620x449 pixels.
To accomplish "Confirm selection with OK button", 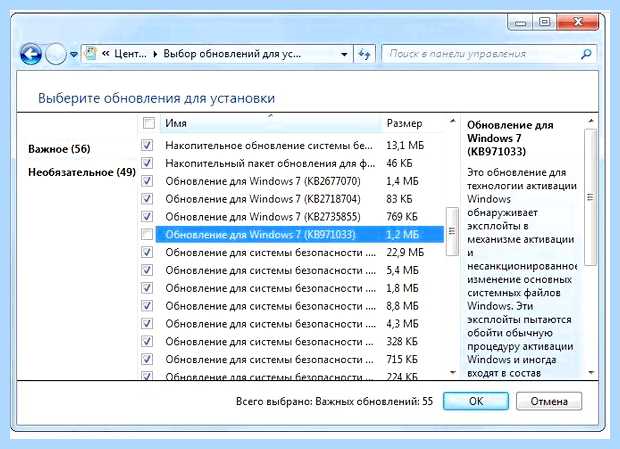I will coord(476,401).
